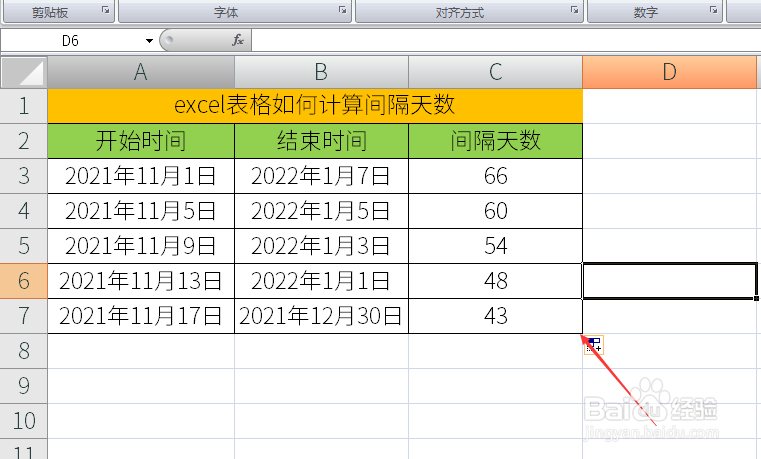The height and width of the screenshot is (459, 761).
Task: Click the 开始时间 header cell
Action: pyautogui.click(x=141, y=141)
